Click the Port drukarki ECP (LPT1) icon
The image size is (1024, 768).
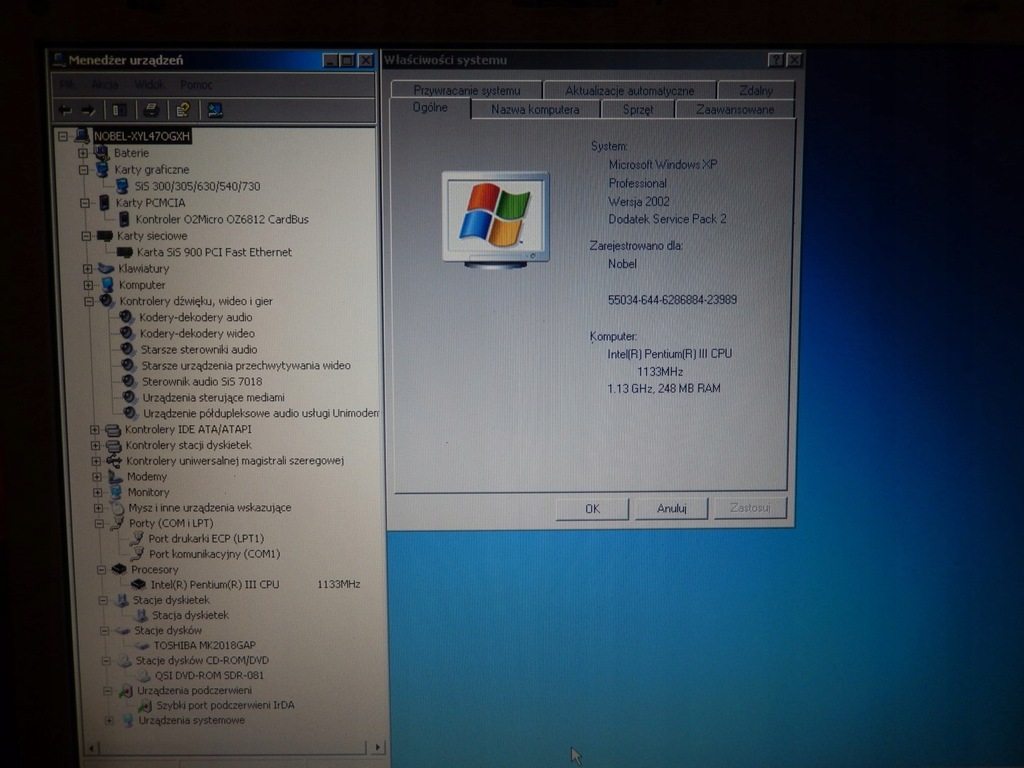click(136, 538)
